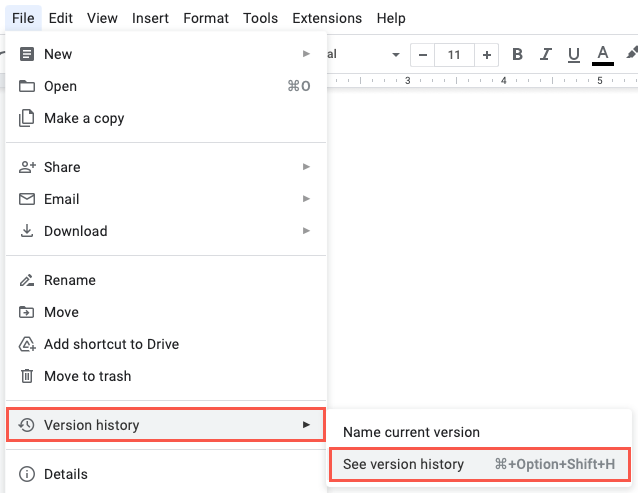
Task: Click the highlight color marker icon
Action: pos(631,53)
